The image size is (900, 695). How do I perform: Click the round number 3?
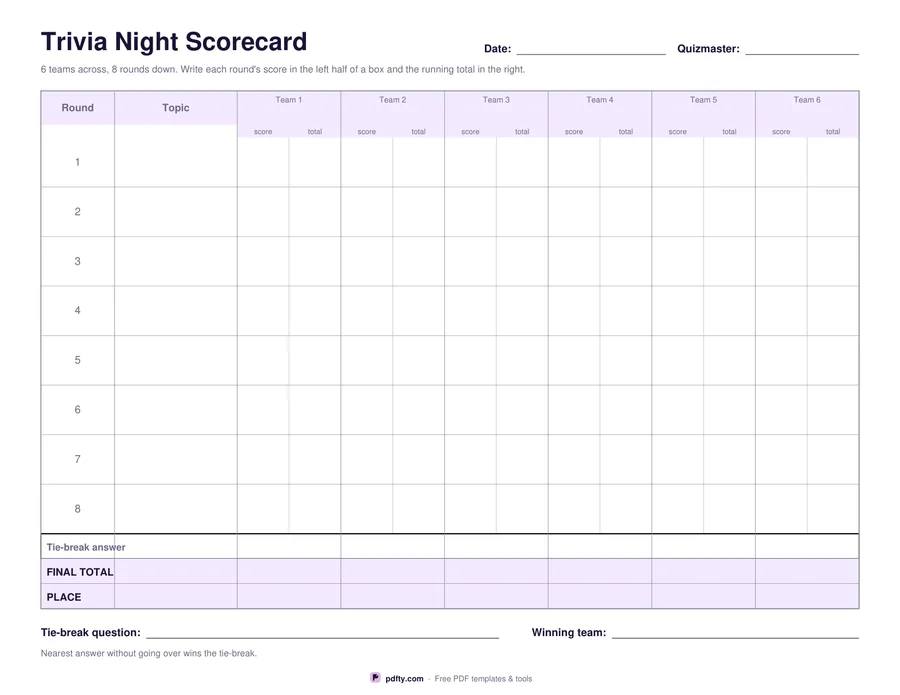(x=77, y=261)
